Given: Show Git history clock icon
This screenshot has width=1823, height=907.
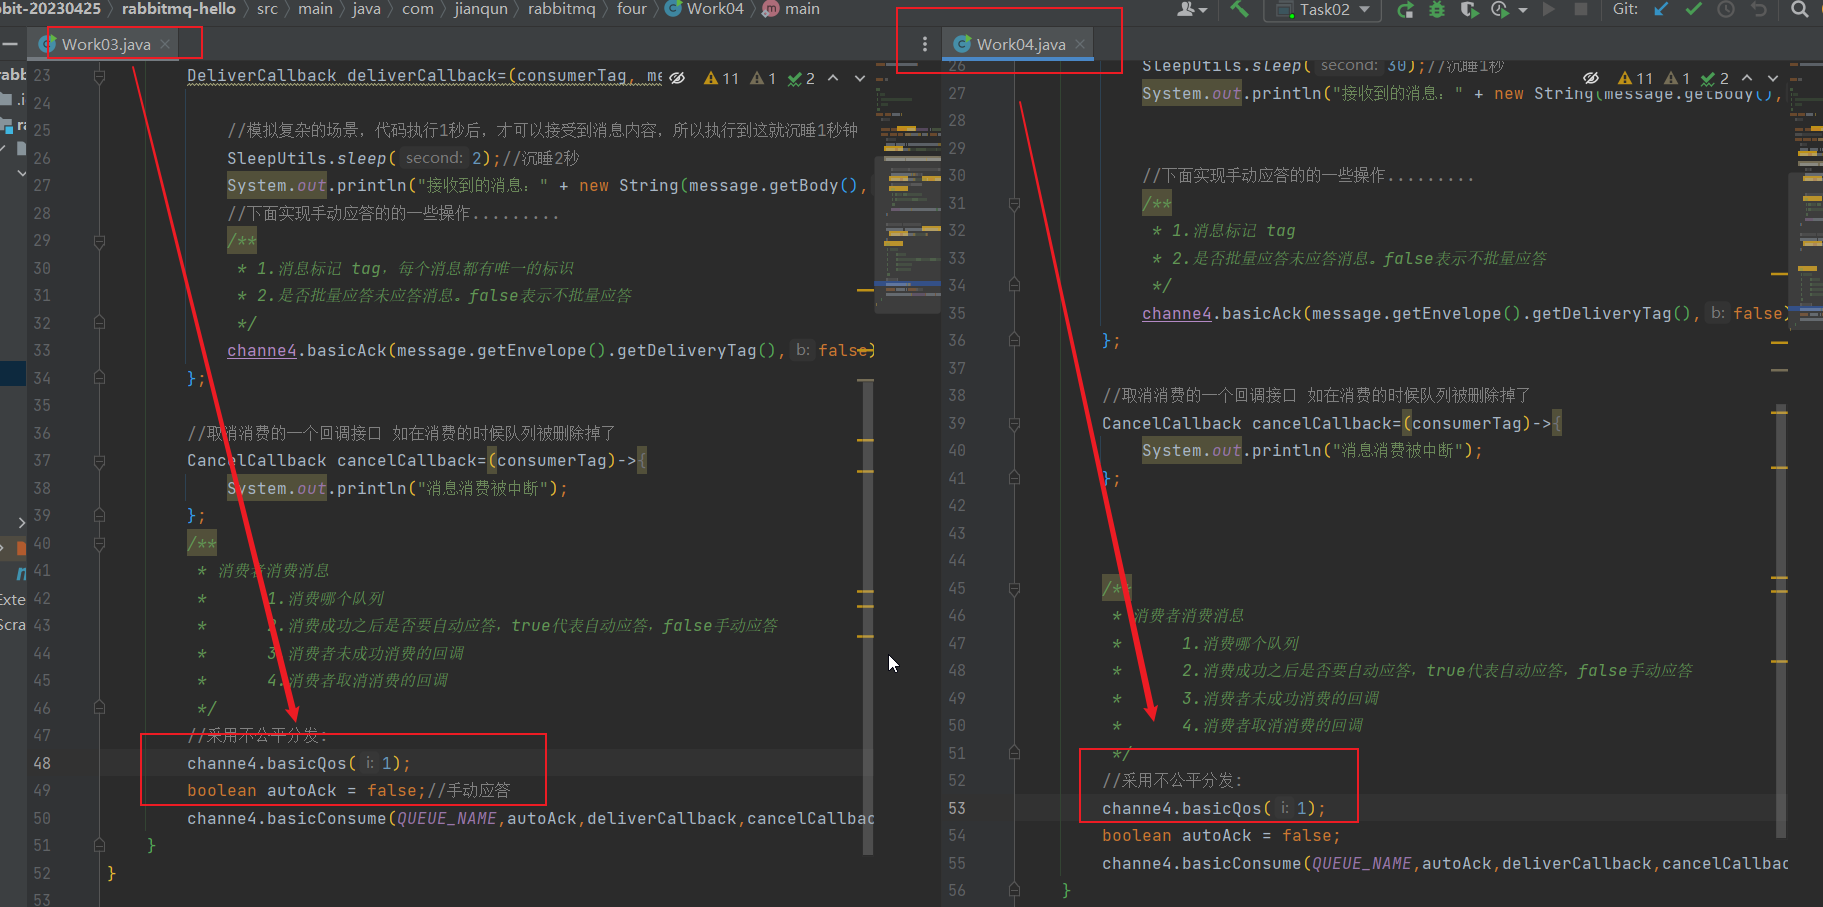Looking at the screenshot, I should coord(1726,9).
